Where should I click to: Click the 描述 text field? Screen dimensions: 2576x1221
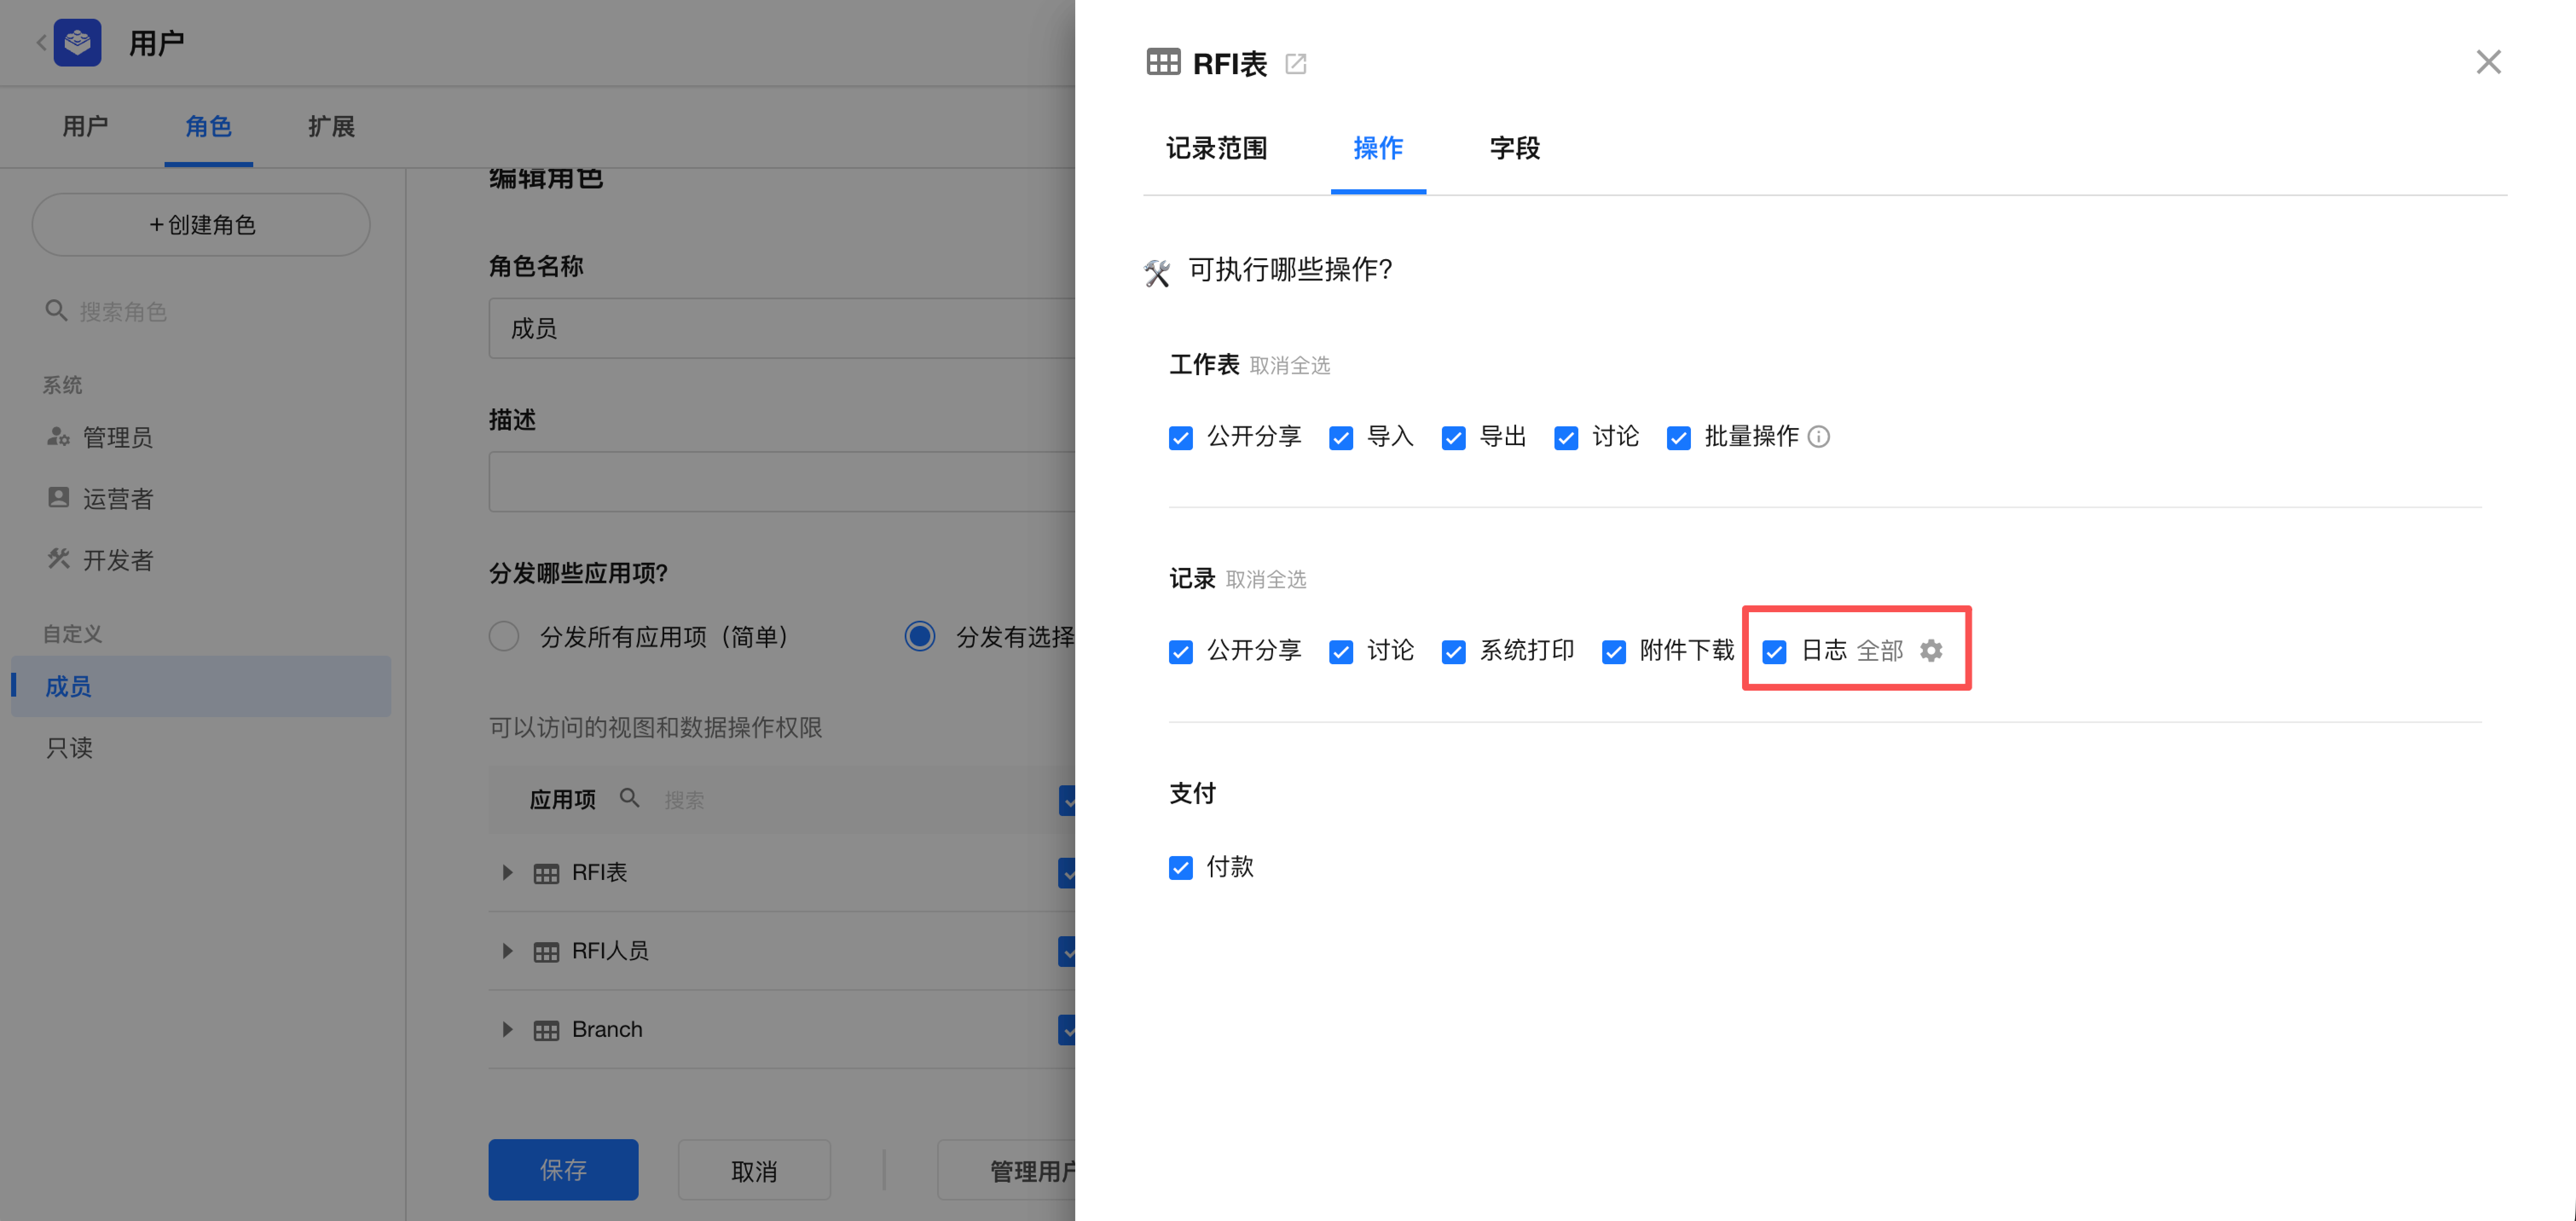click(x=782, y=482)
